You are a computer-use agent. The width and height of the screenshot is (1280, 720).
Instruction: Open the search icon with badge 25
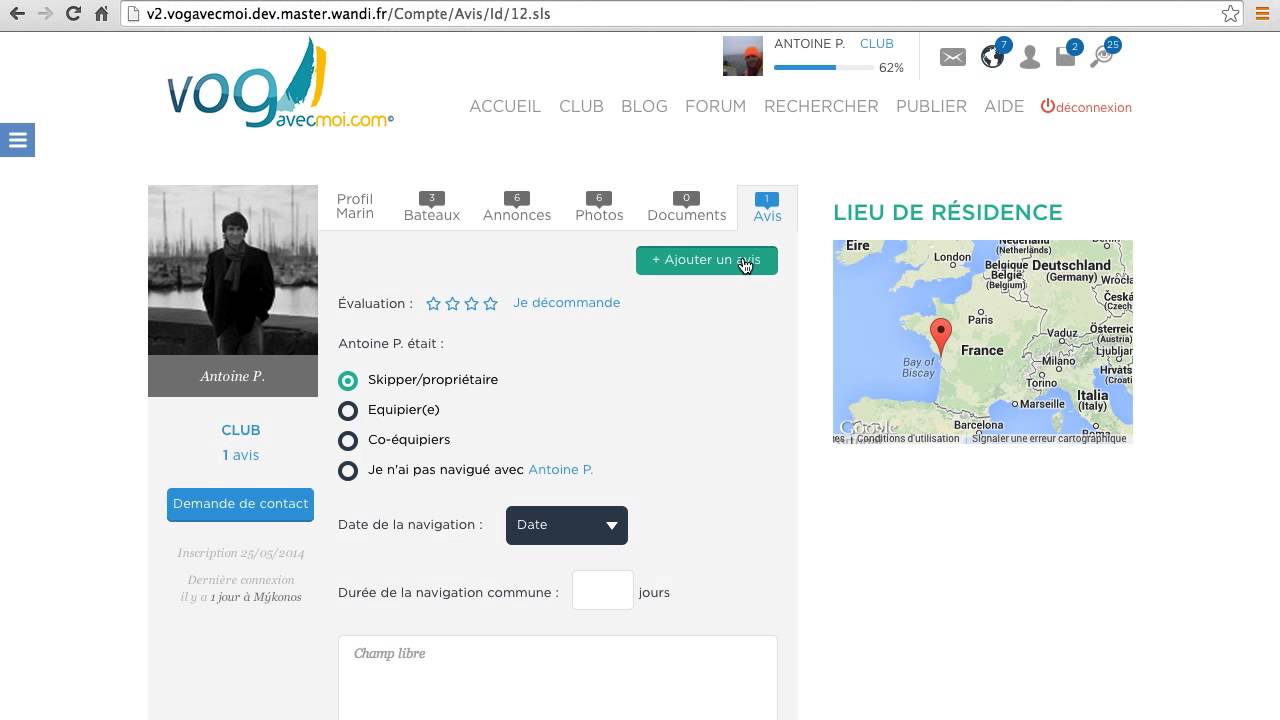pos(1102,56)
